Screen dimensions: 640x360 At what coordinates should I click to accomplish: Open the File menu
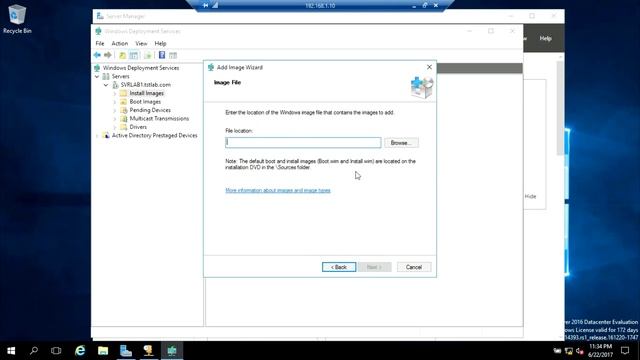tap(100, 43)
